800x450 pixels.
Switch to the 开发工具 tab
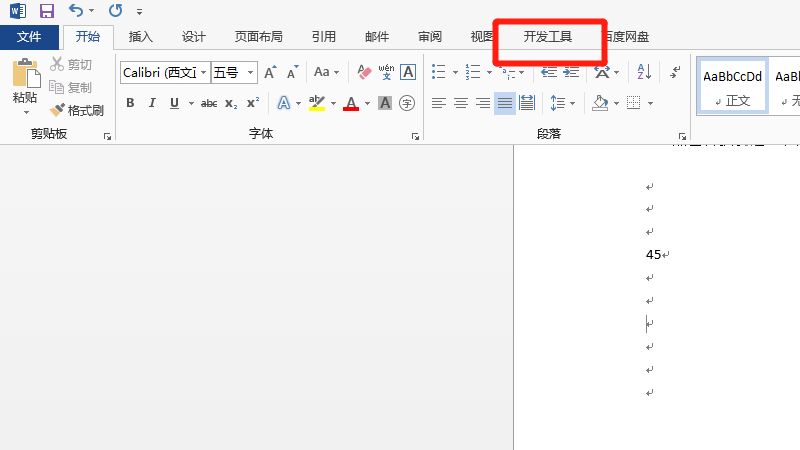tap(548, 37)
